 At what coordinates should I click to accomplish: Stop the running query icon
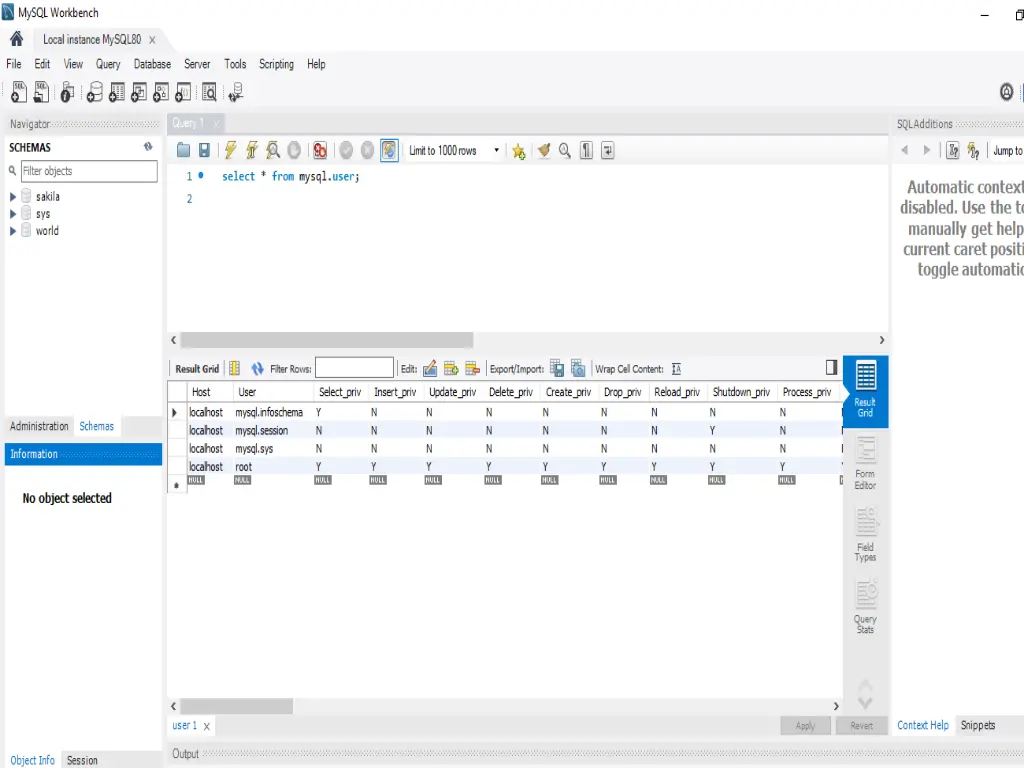pyautogui.click(x=295, y=151)
